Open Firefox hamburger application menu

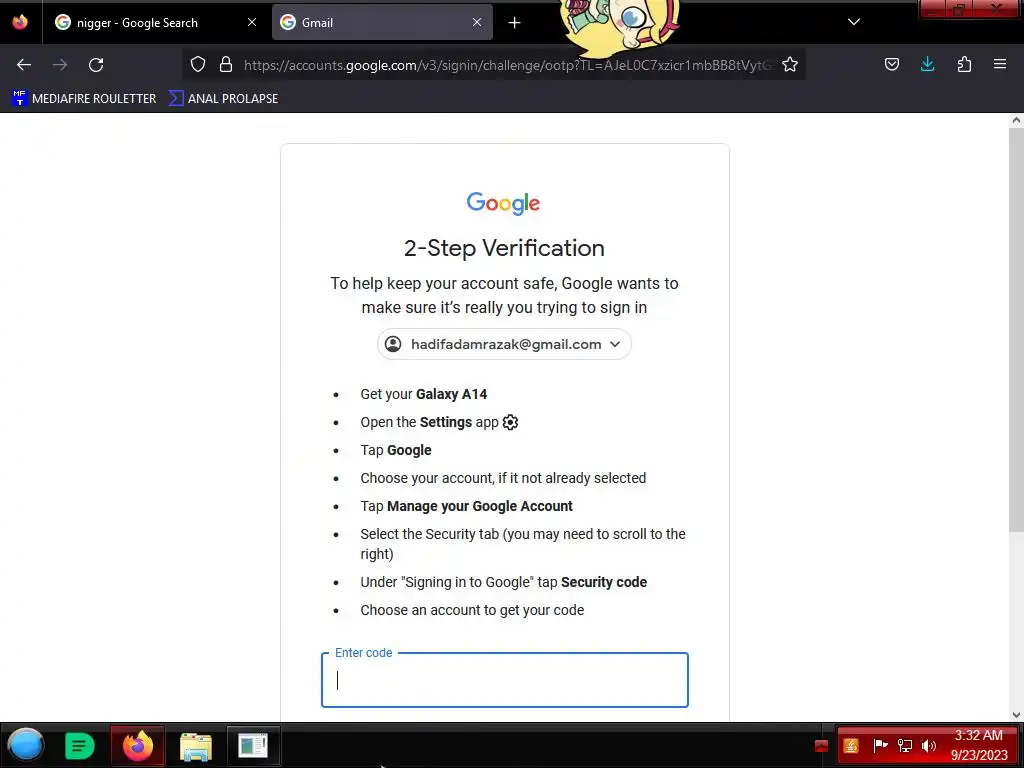point(1000,64)
